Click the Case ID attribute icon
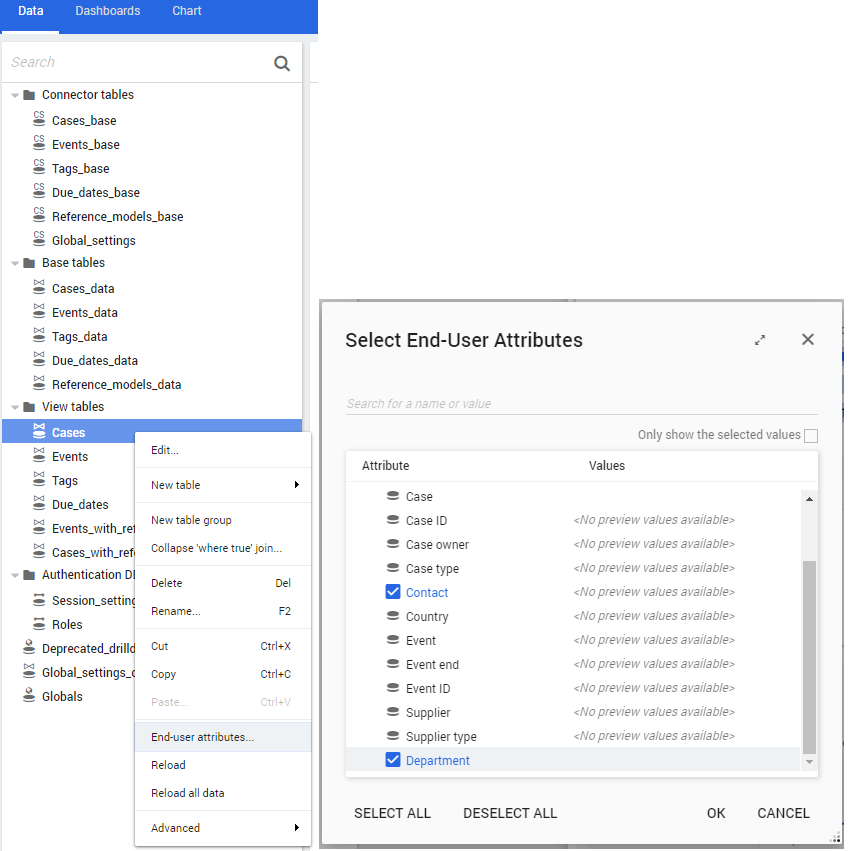Image resolution: width=851 pixels, height=851 pixels. tap(393, 519)
